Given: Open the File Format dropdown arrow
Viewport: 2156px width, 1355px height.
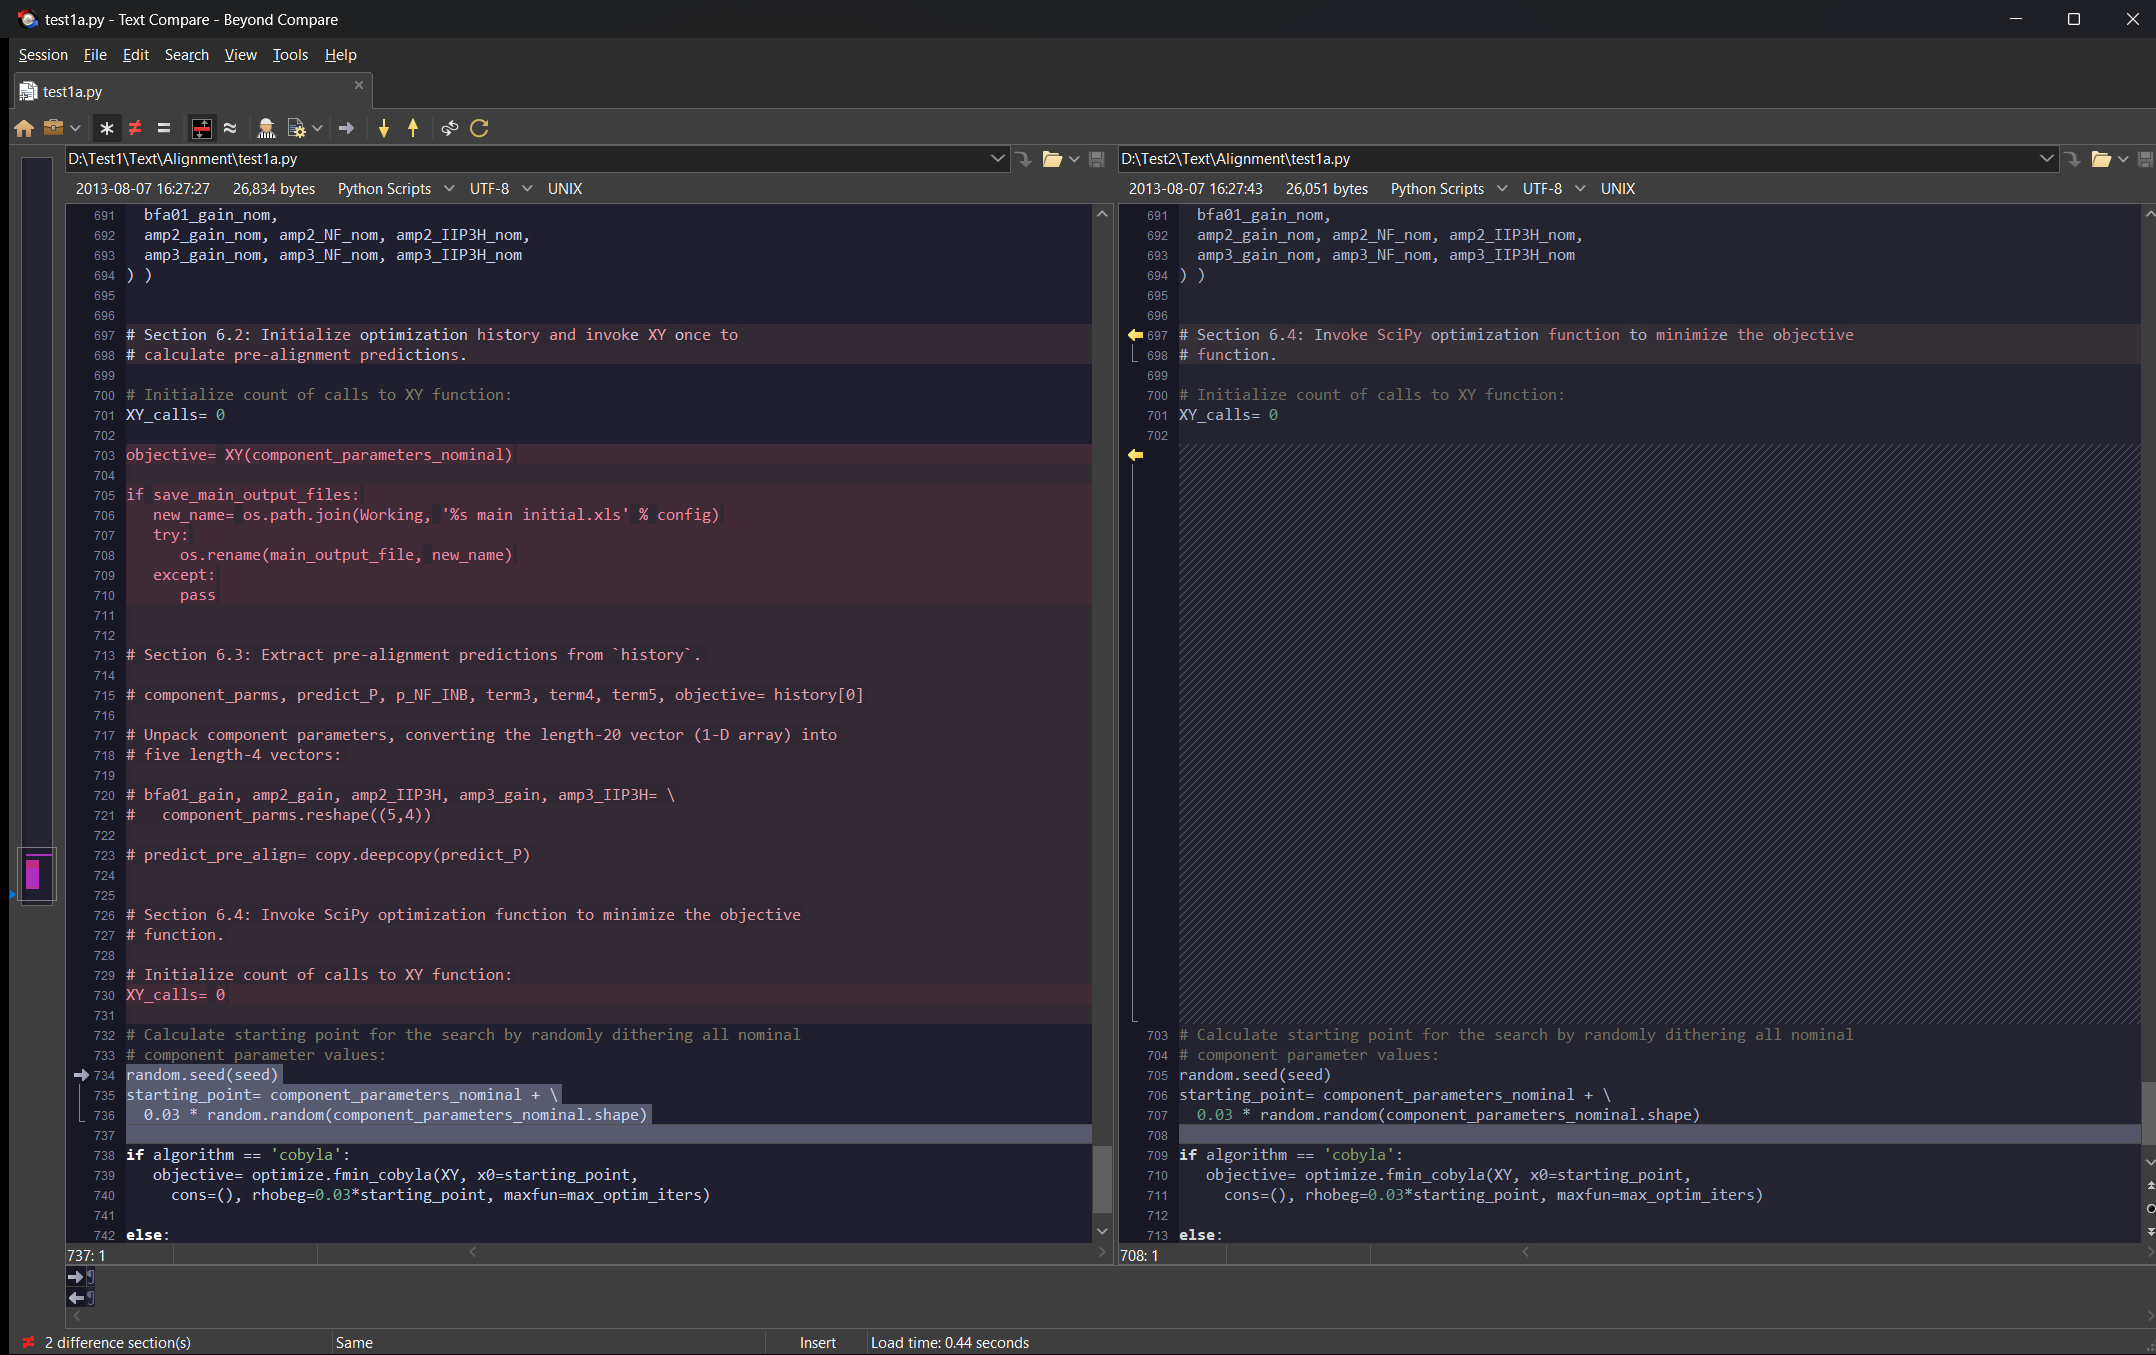Looking at the screenshot, I should point(317,128).
